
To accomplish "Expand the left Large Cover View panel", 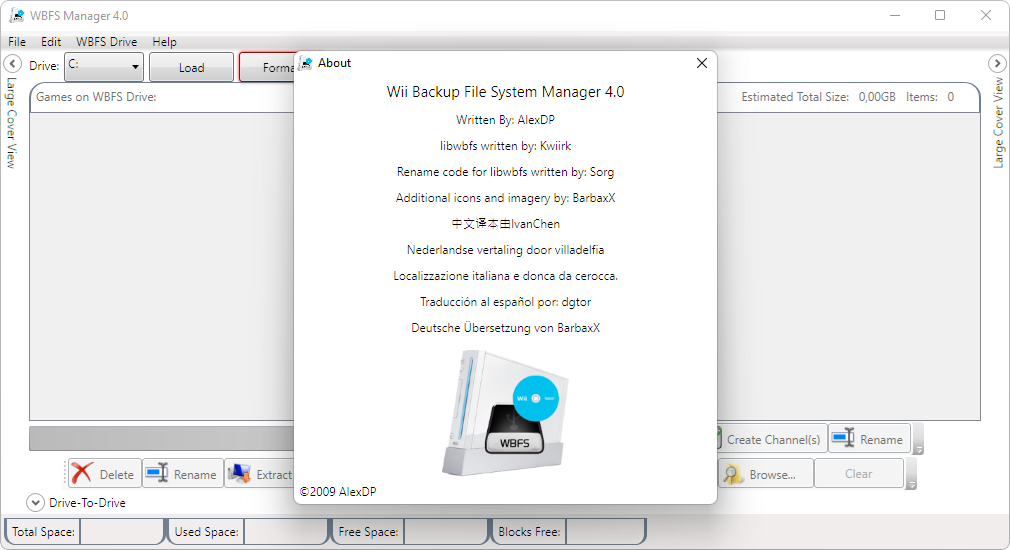I will pyautogui.click(x=13, y=64).
